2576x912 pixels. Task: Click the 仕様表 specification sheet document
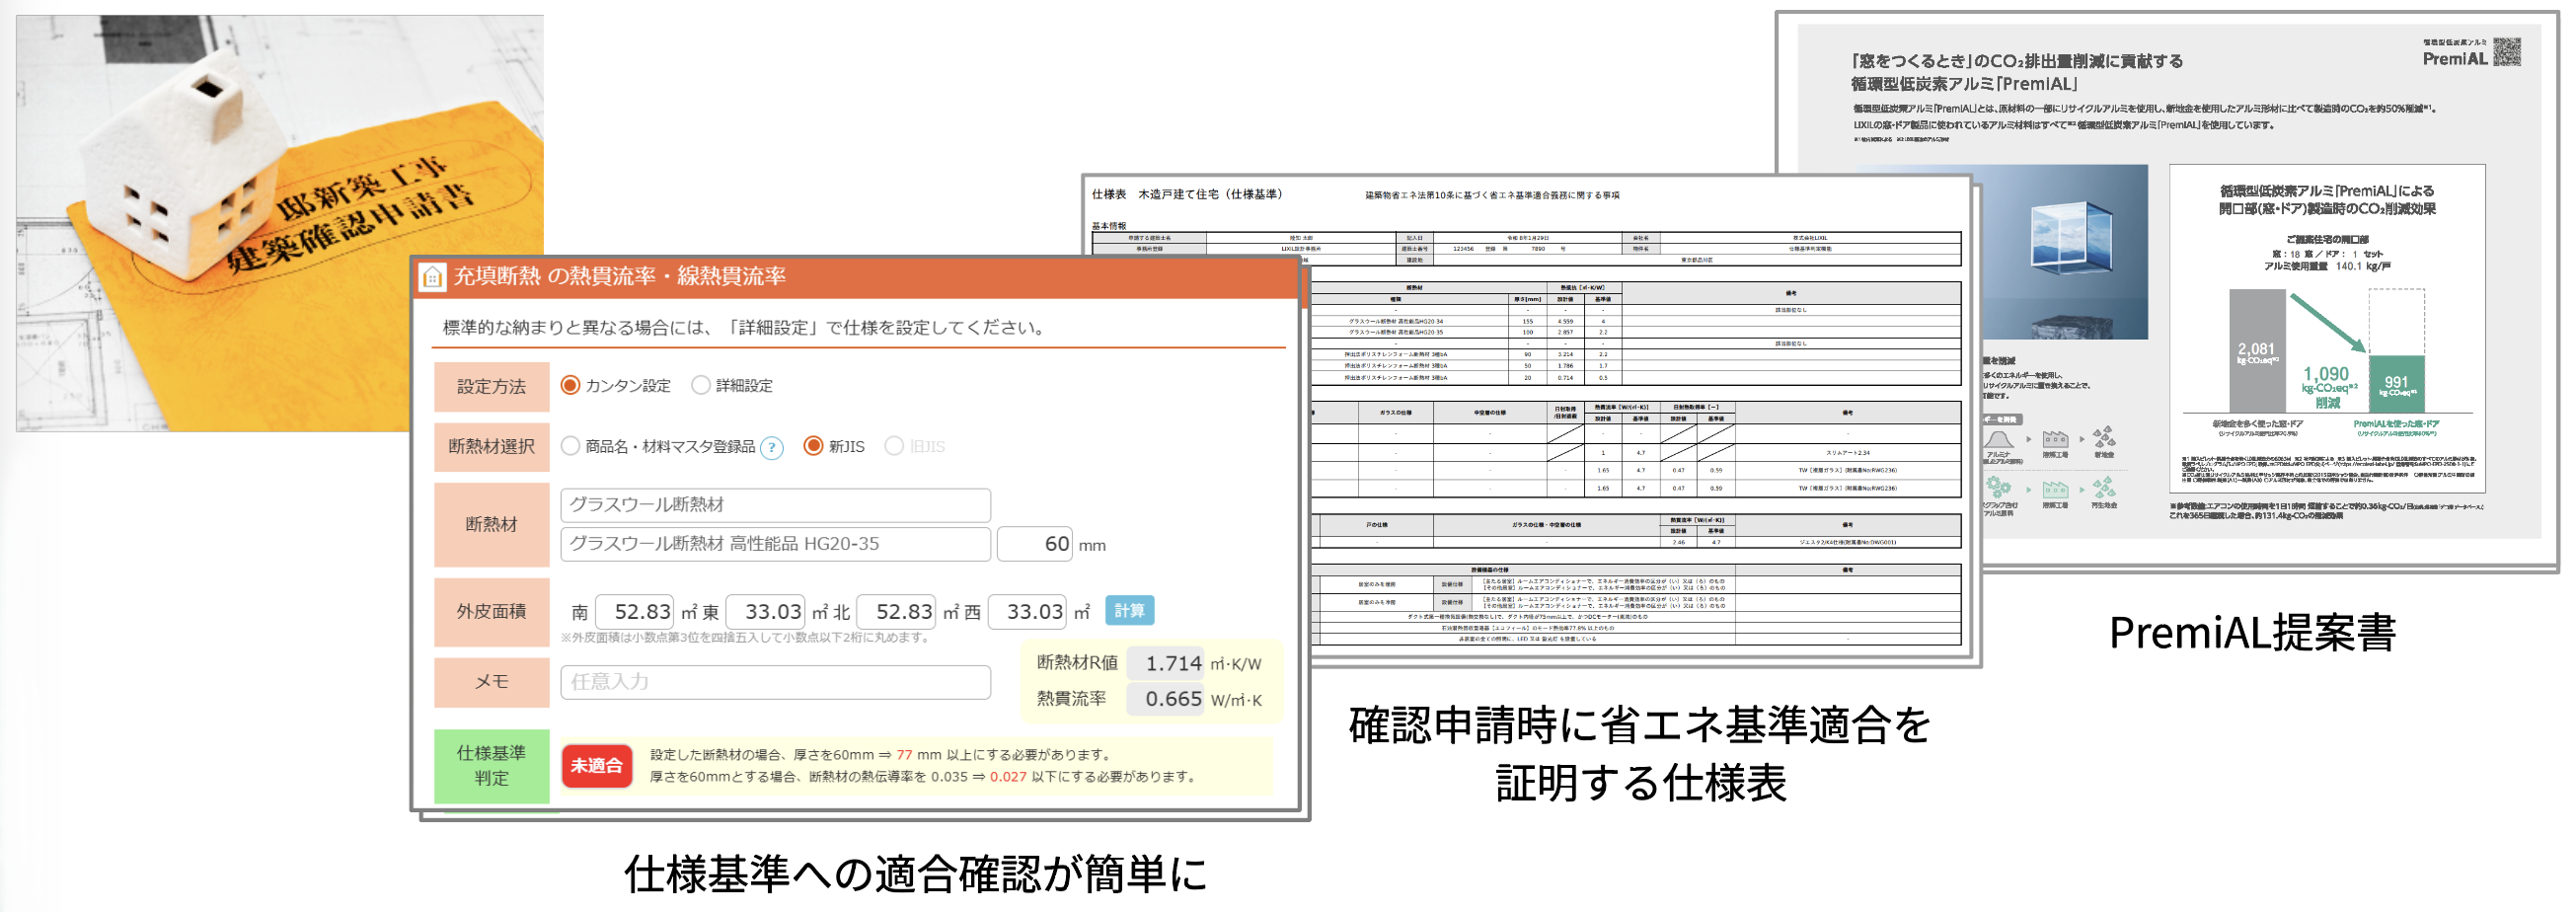point(1640,420)
